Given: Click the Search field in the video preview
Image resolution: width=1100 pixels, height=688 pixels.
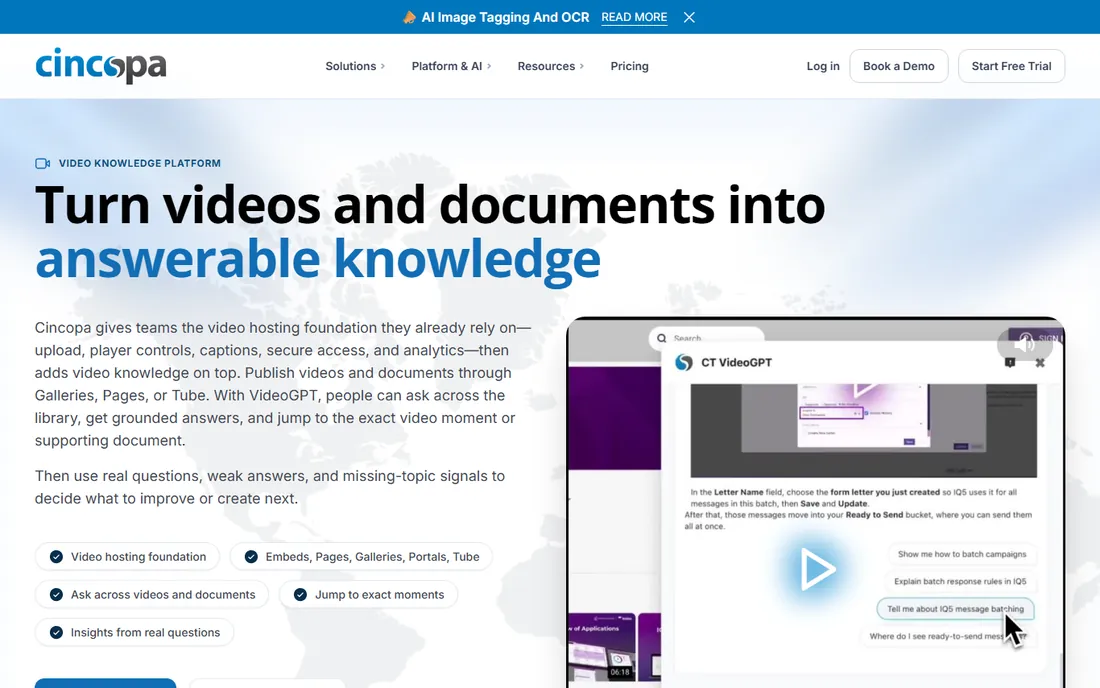Looking at the screenshot, I should (x=706, y=338).
